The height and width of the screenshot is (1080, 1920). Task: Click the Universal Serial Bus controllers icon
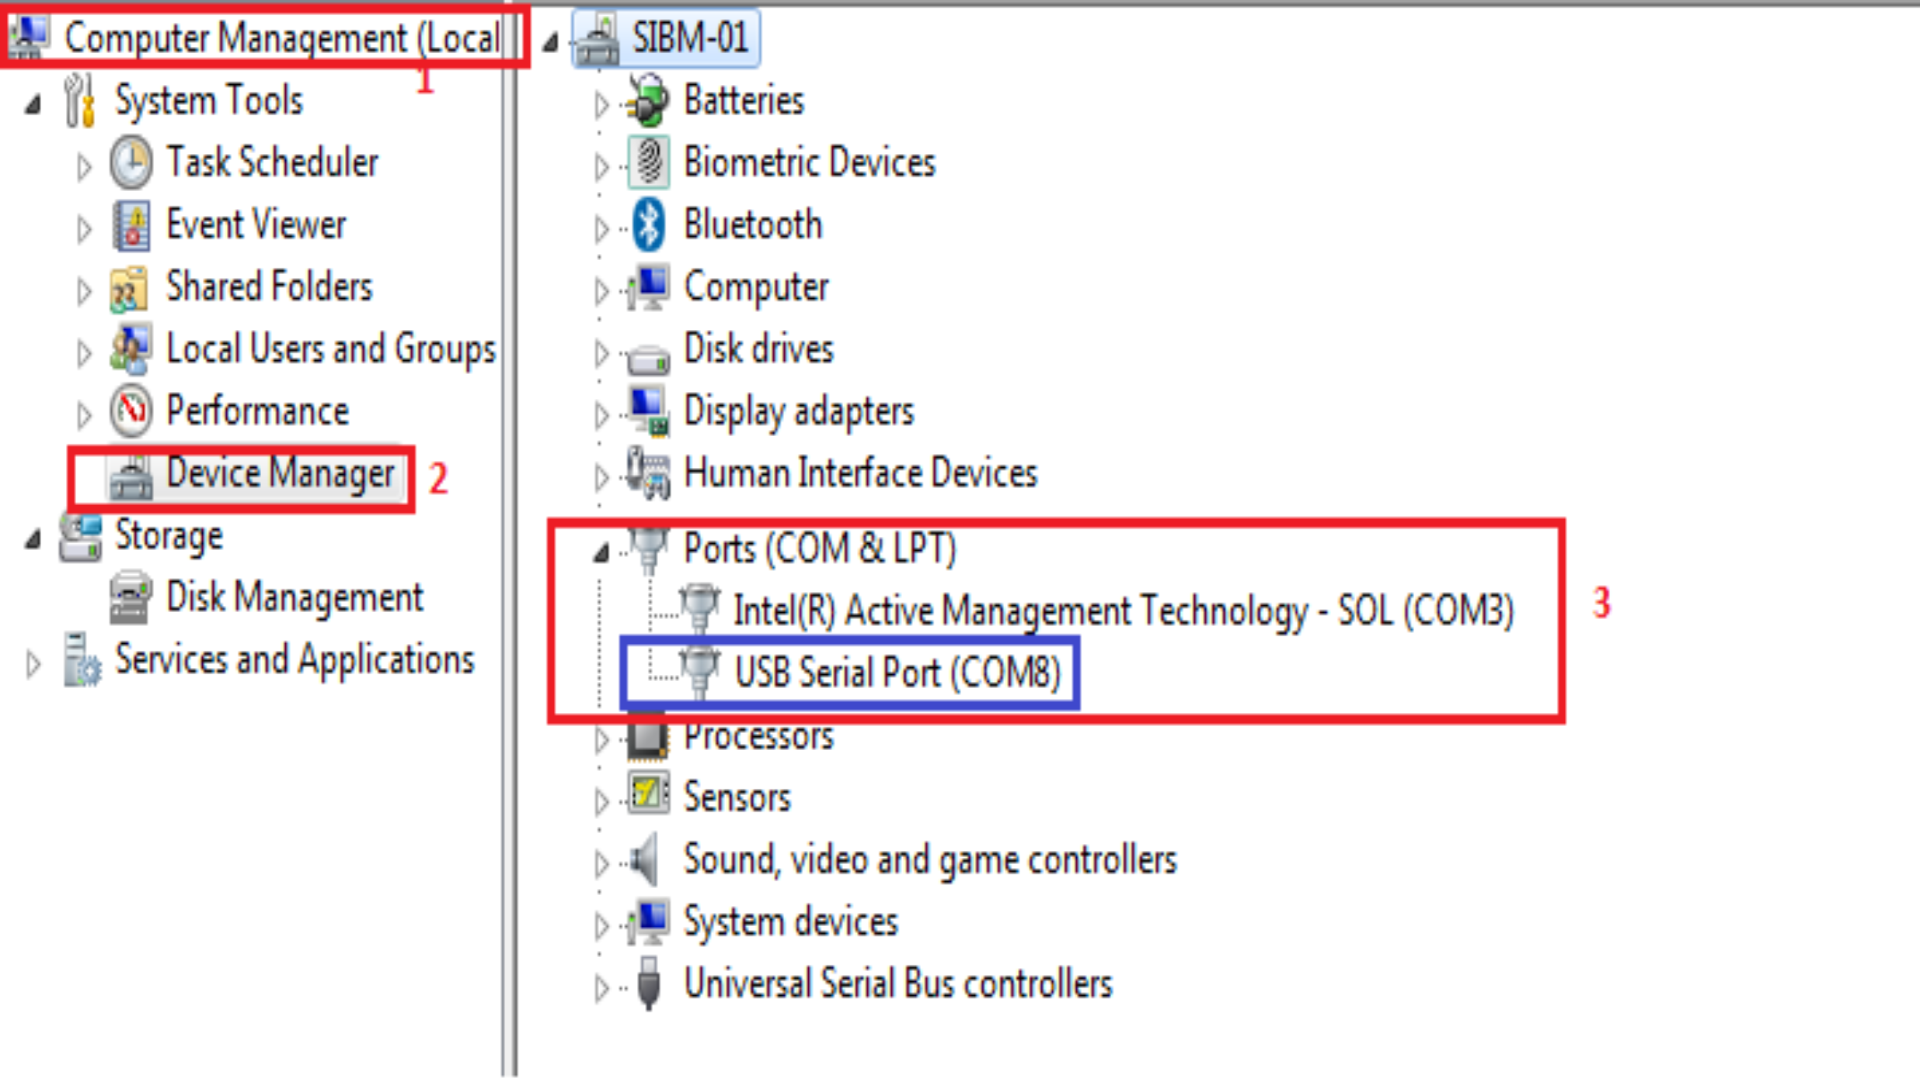click(x=648, y=984)
